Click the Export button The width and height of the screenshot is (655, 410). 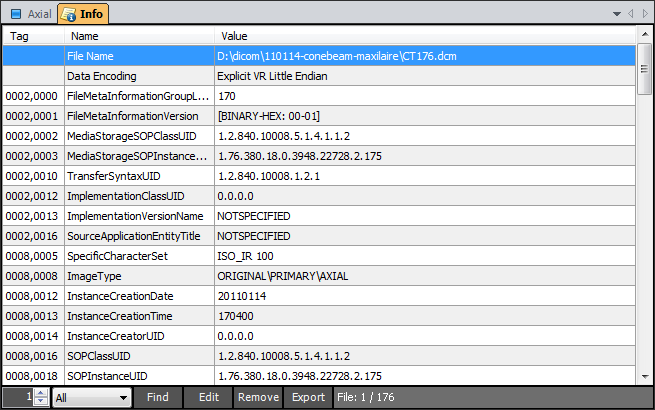tap(308, 397)
